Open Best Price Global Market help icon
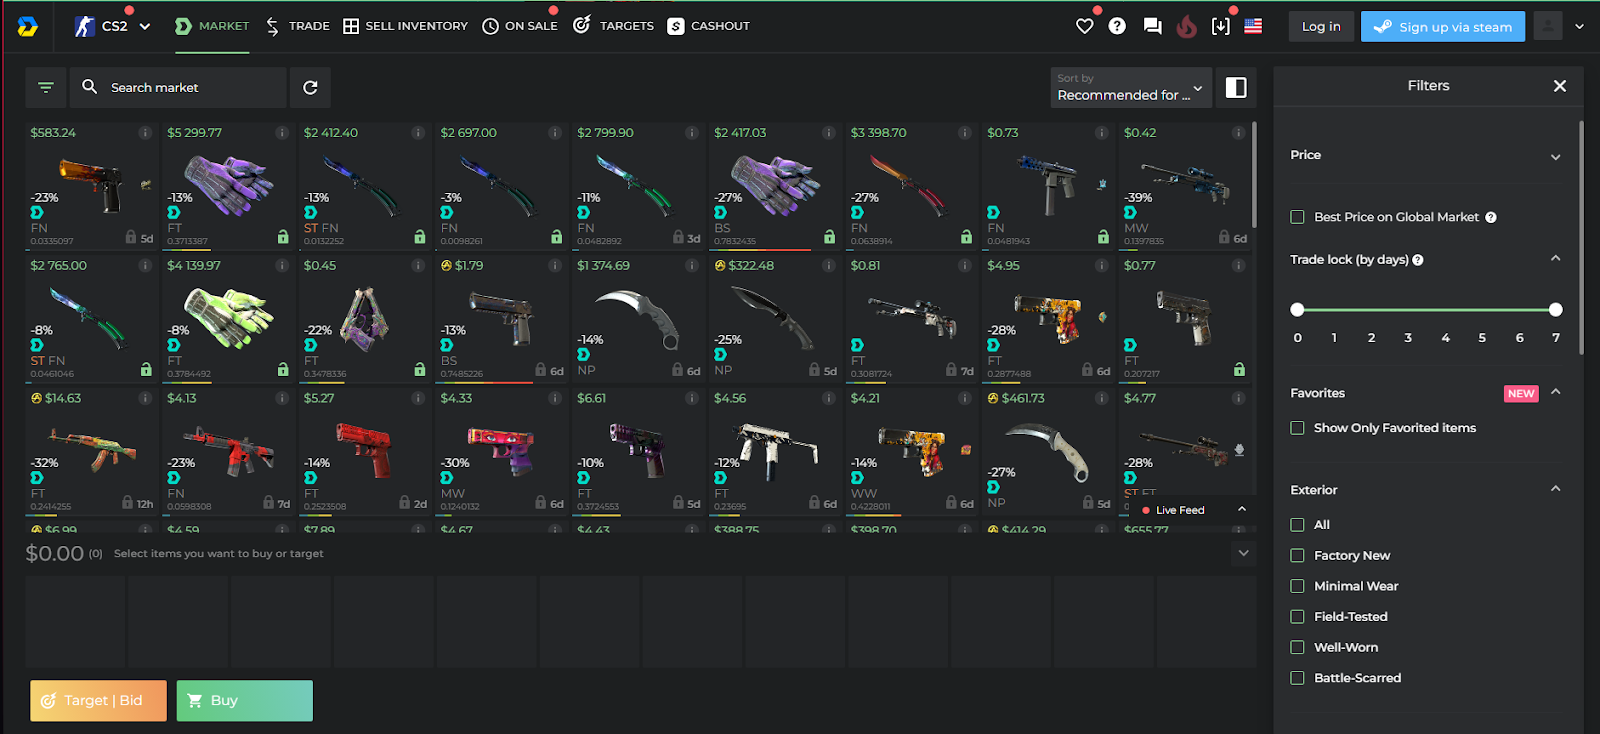The image size is (1600, 734). tap(1490, 217)
